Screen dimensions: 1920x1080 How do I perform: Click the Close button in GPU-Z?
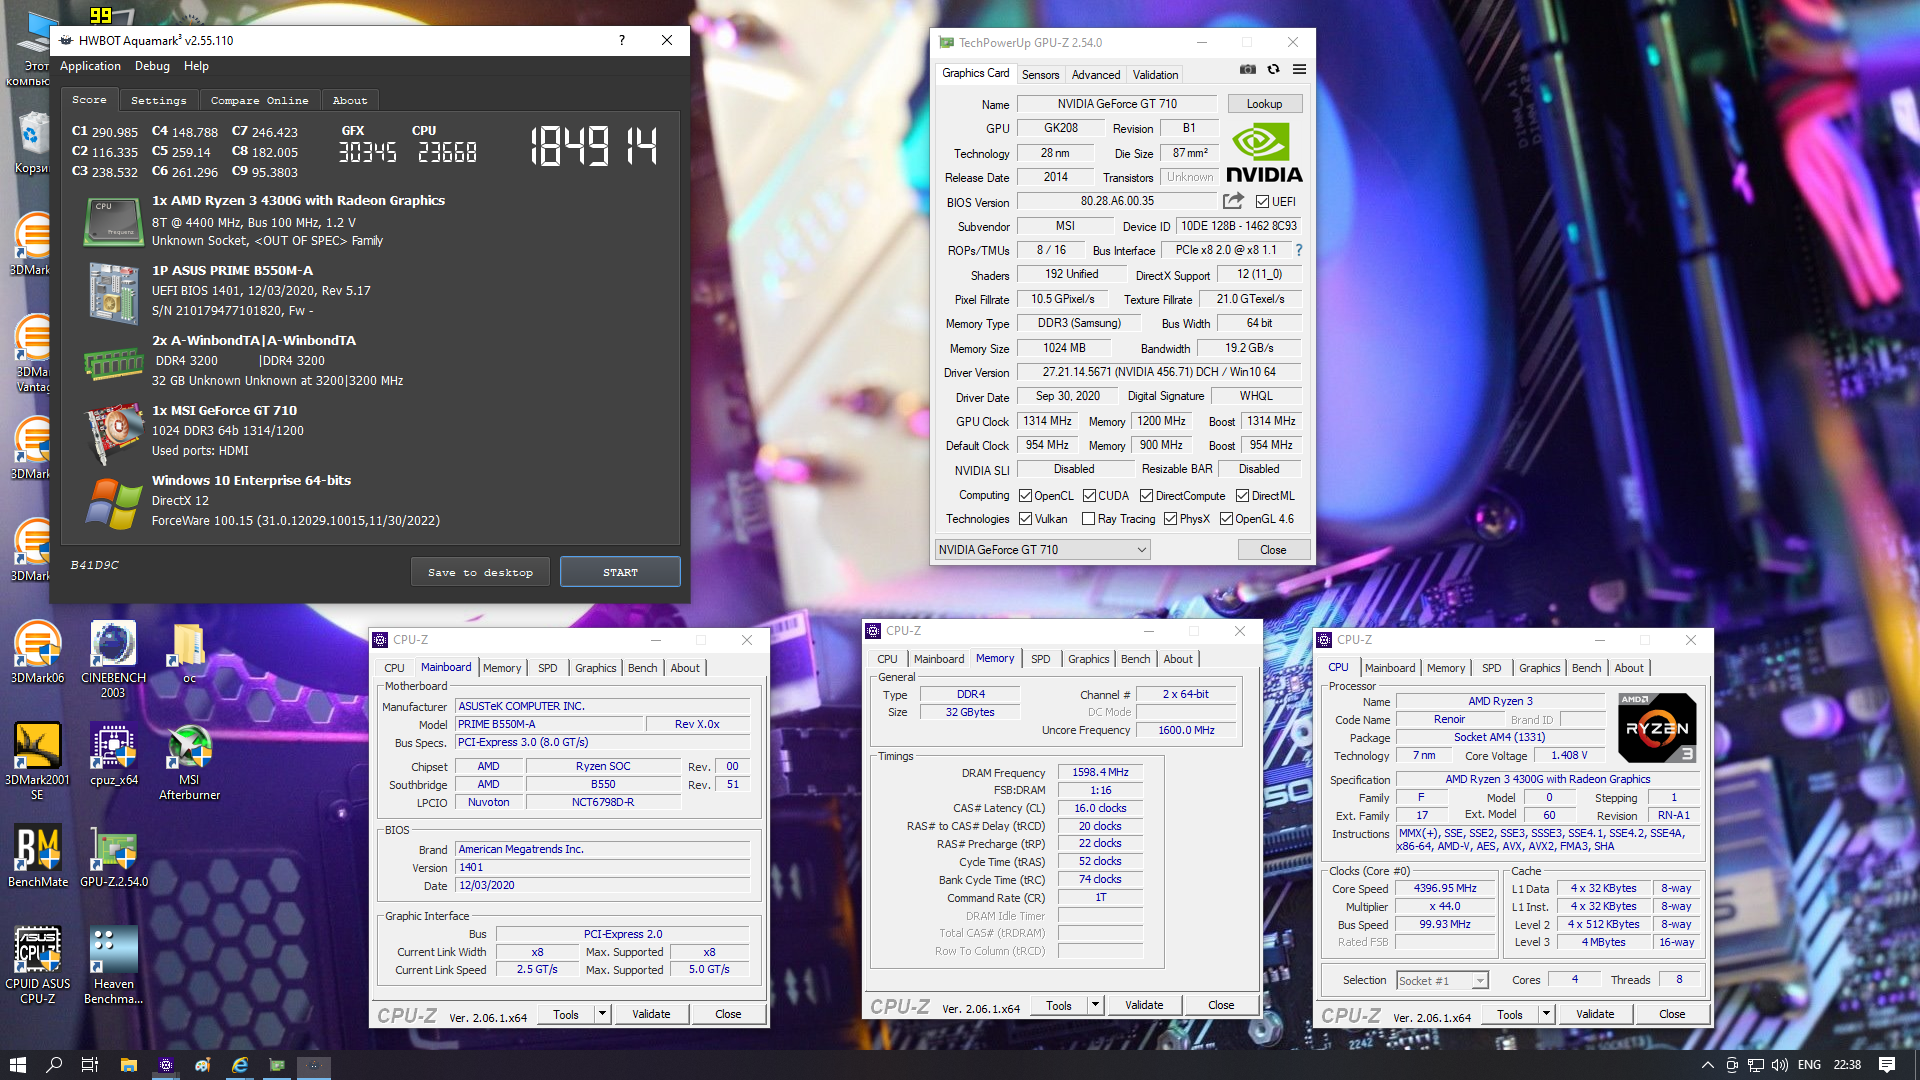pos(1273,550)
